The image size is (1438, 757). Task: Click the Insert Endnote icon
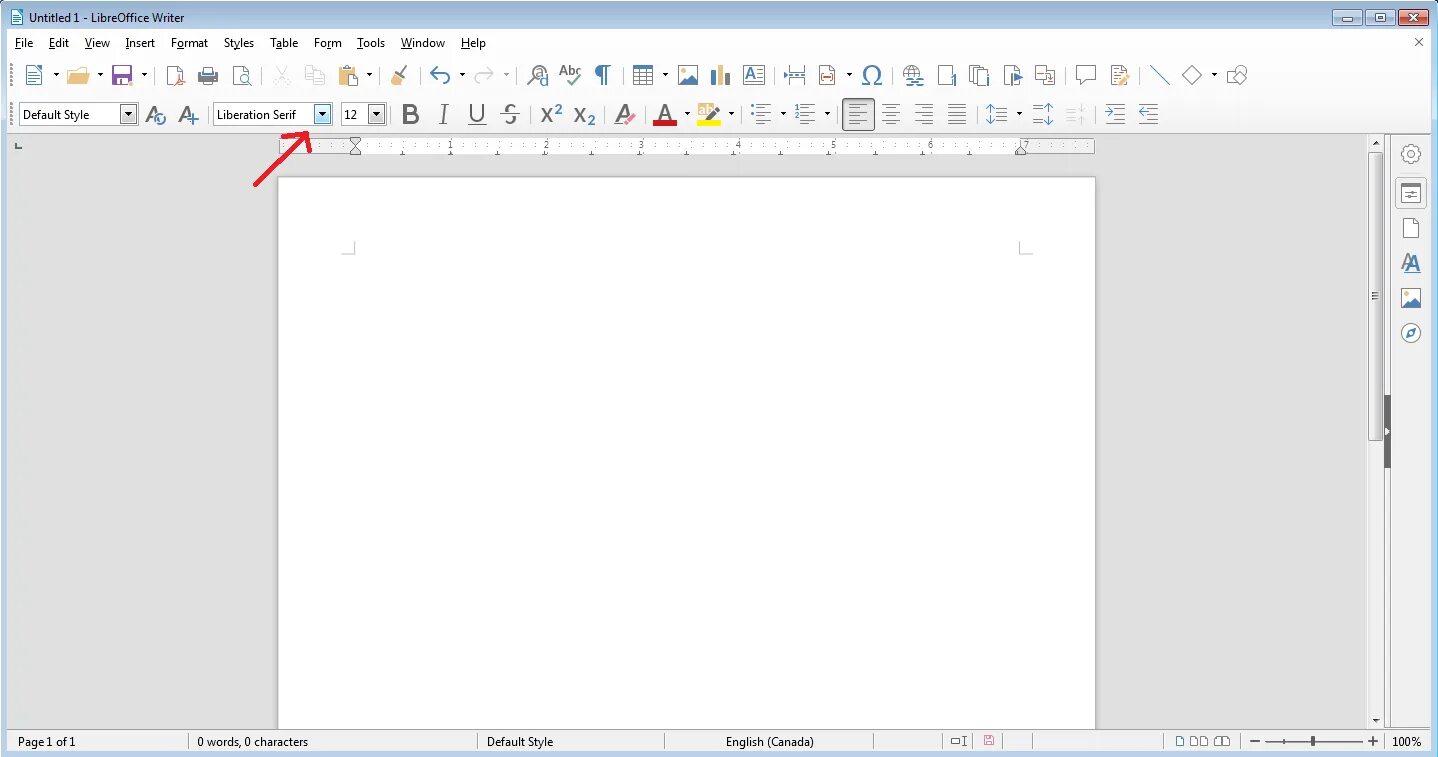tap(979, 75)
